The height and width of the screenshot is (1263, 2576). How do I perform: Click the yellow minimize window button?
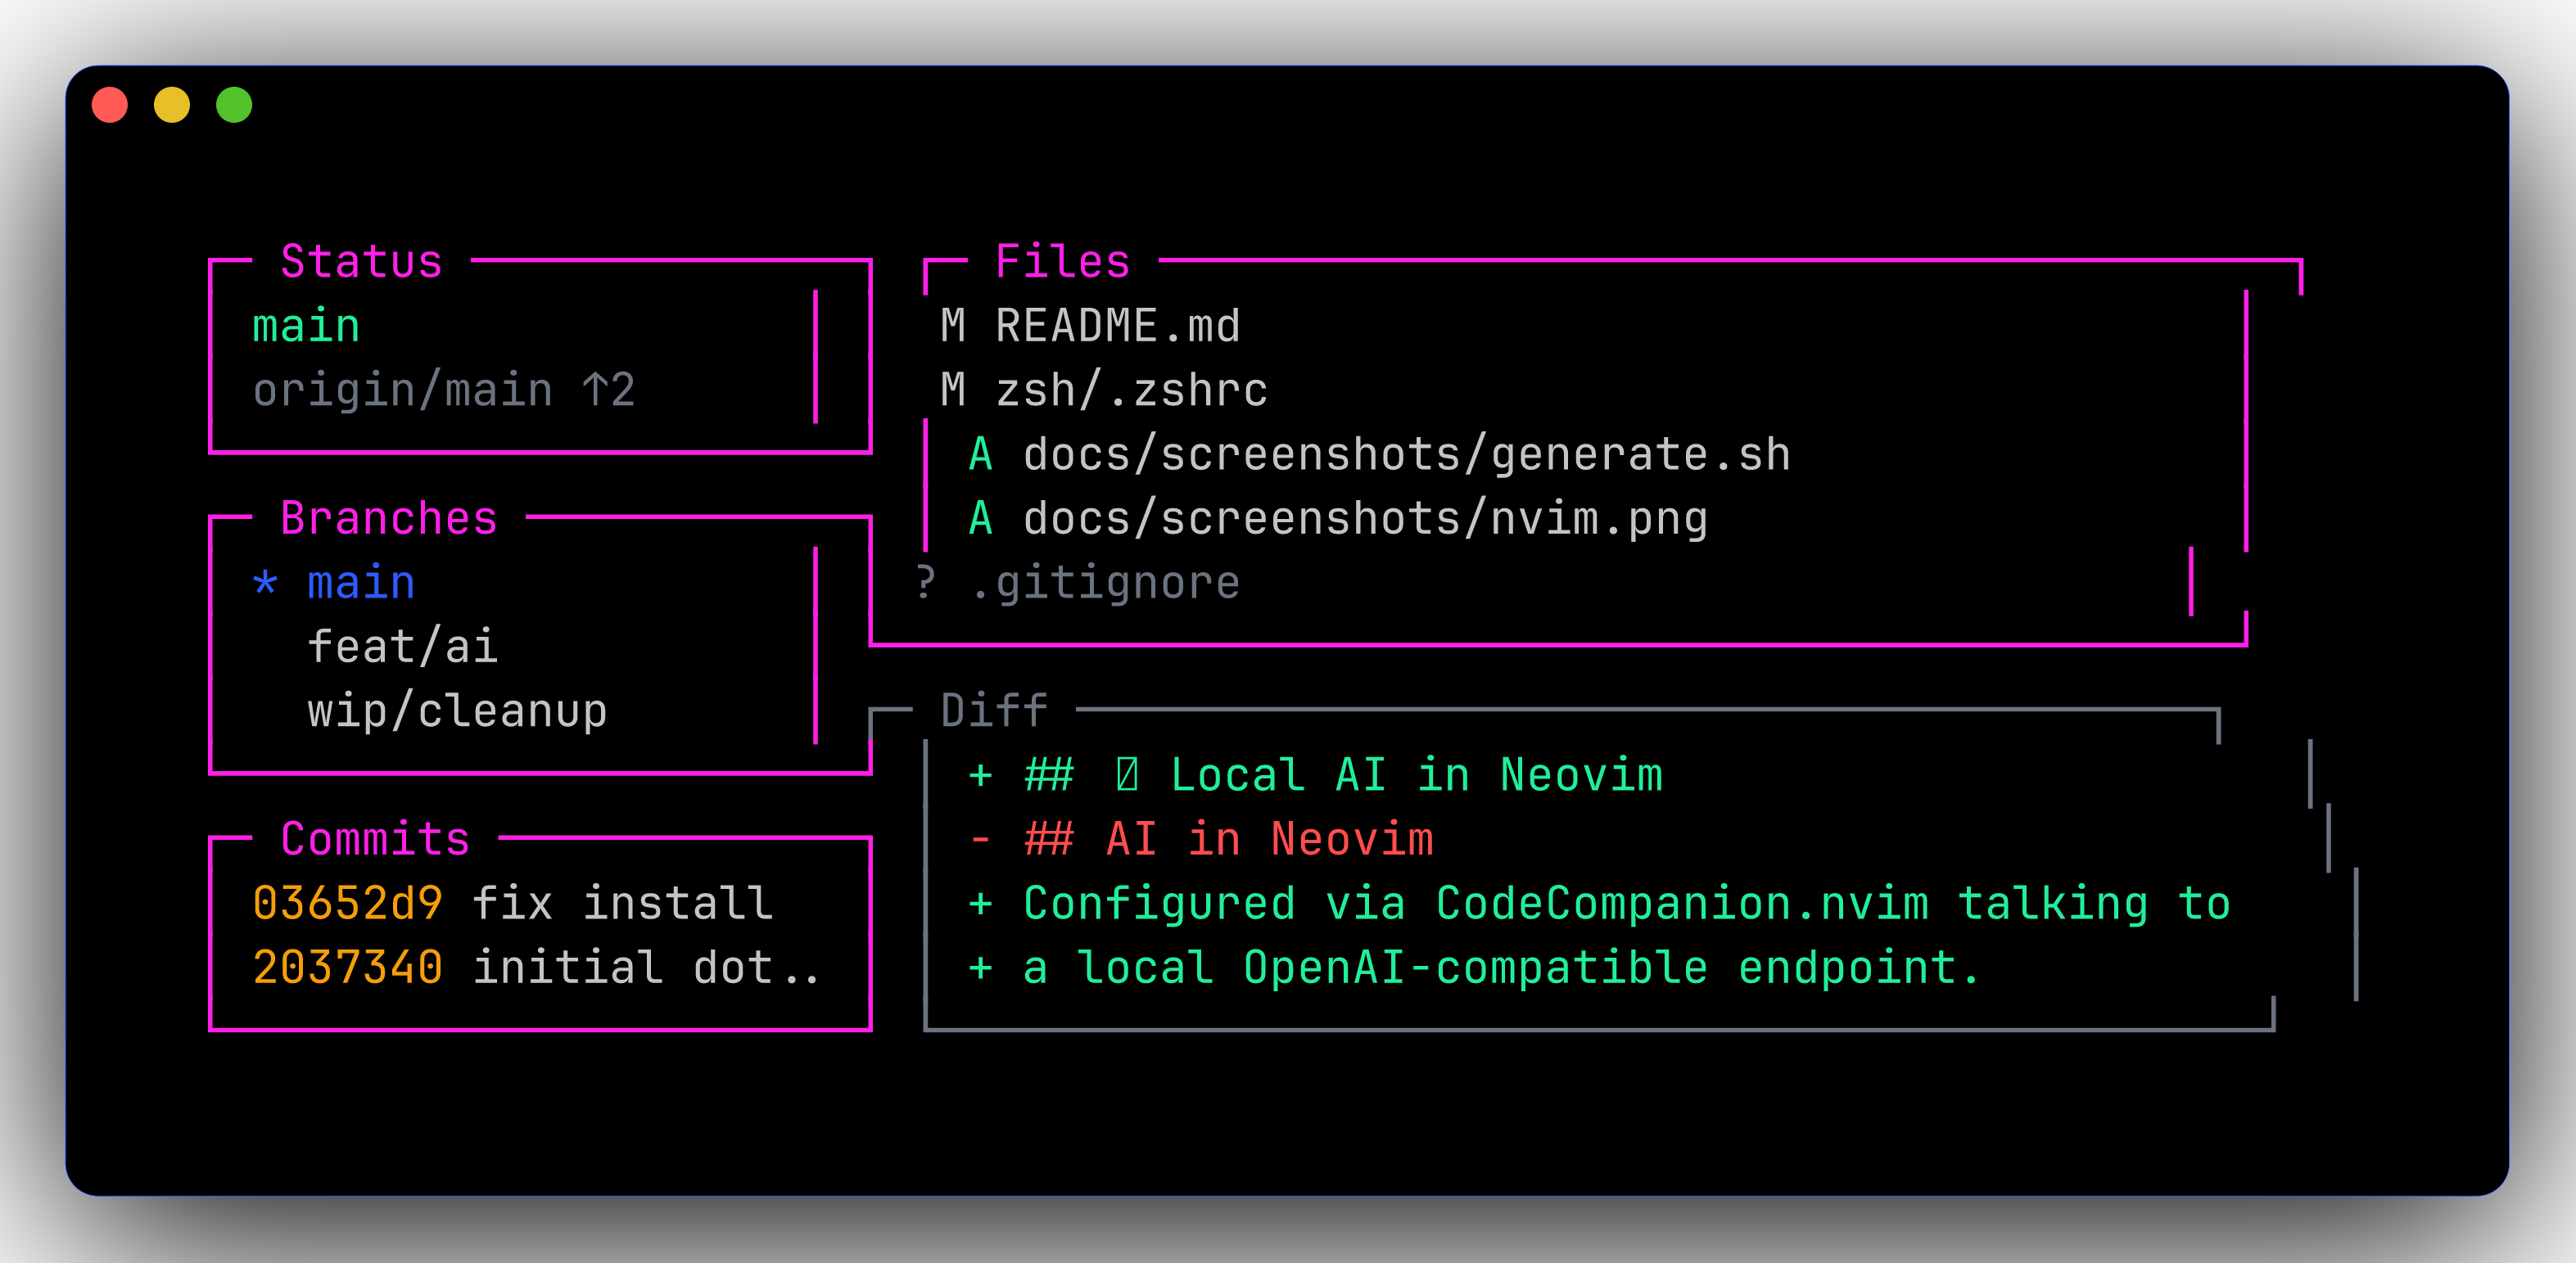pos(172,105)
